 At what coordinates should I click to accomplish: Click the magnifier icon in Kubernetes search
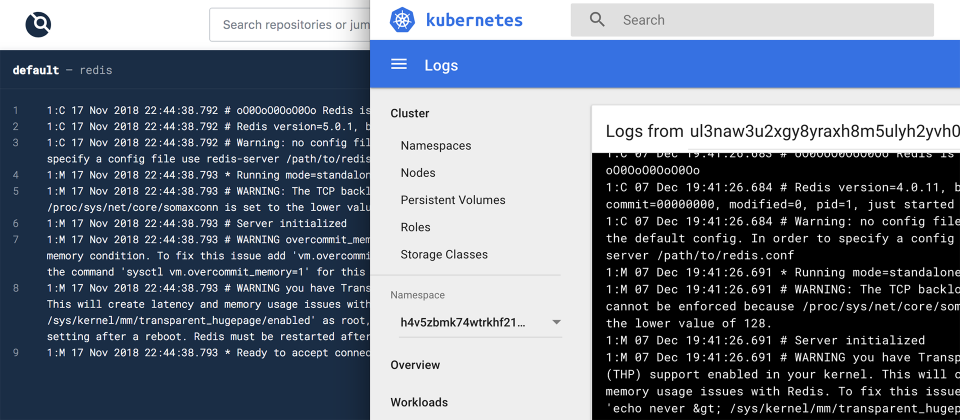[597, 20]
